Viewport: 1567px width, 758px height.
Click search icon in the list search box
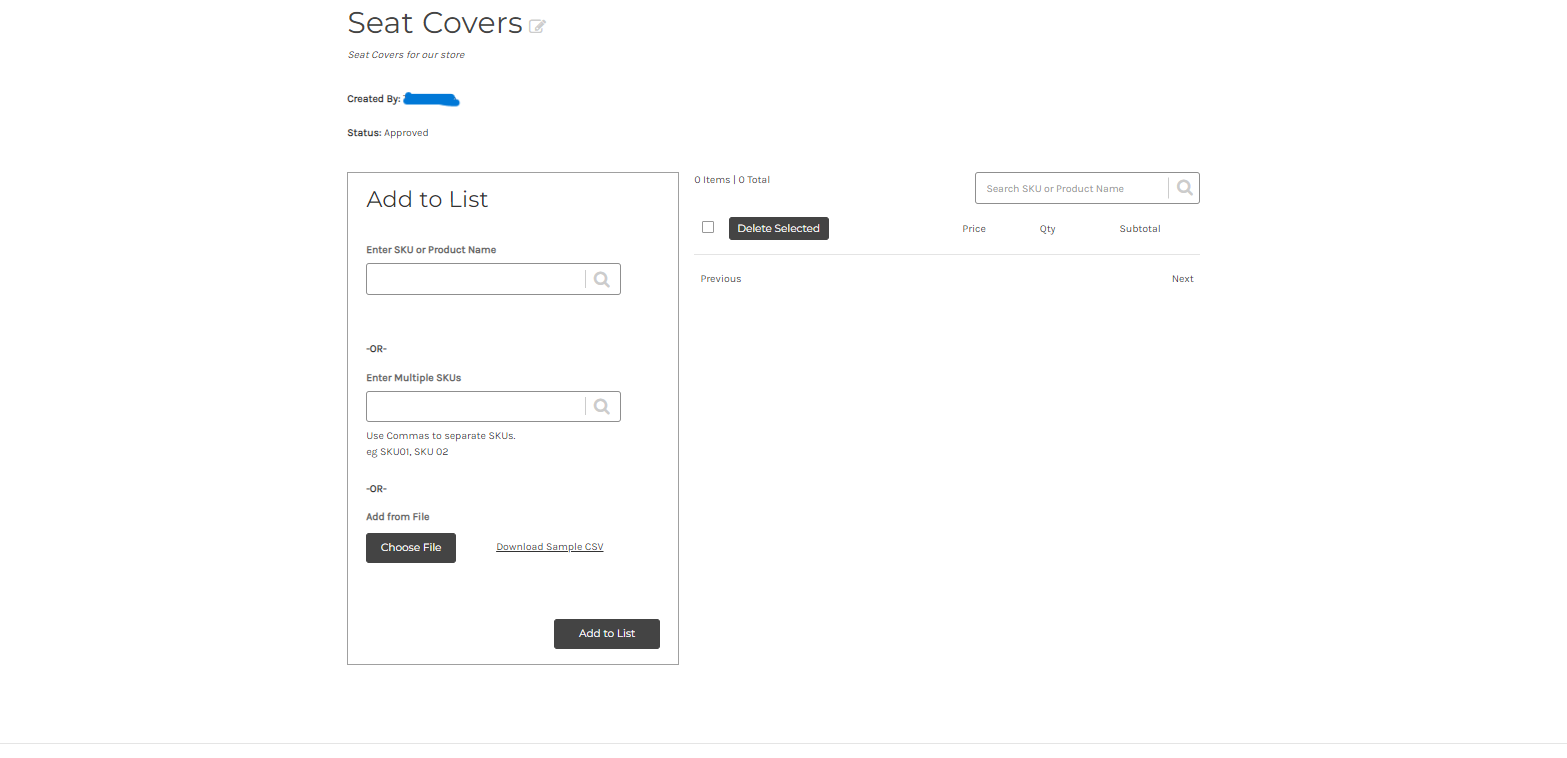pyautogui.click(x=1184, y=188)
